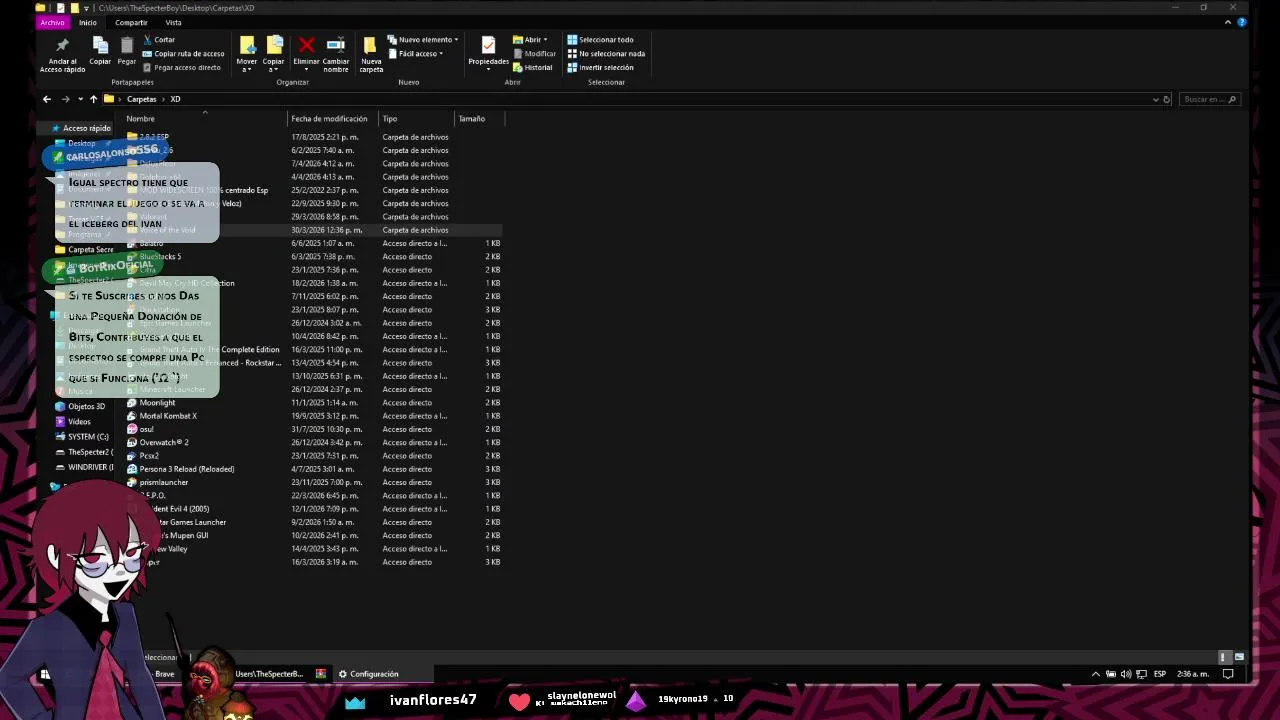This screenshot has width=1280, height=720.
Task: Open the notification center icon
Action: [x=1228, y=674]
